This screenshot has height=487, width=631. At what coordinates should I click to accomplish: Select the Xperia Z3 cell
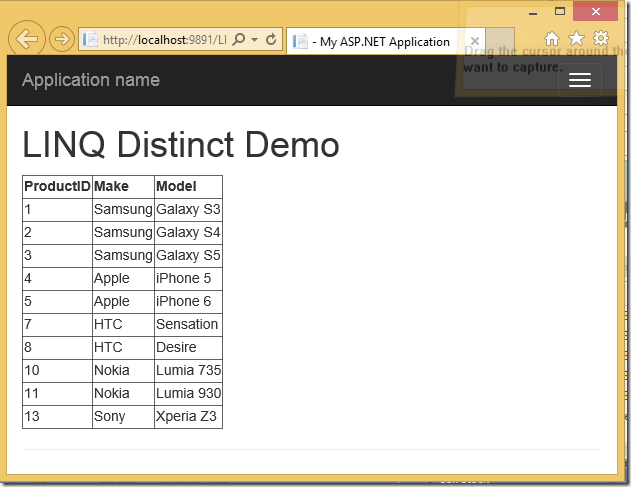click(x=188, y=417)
